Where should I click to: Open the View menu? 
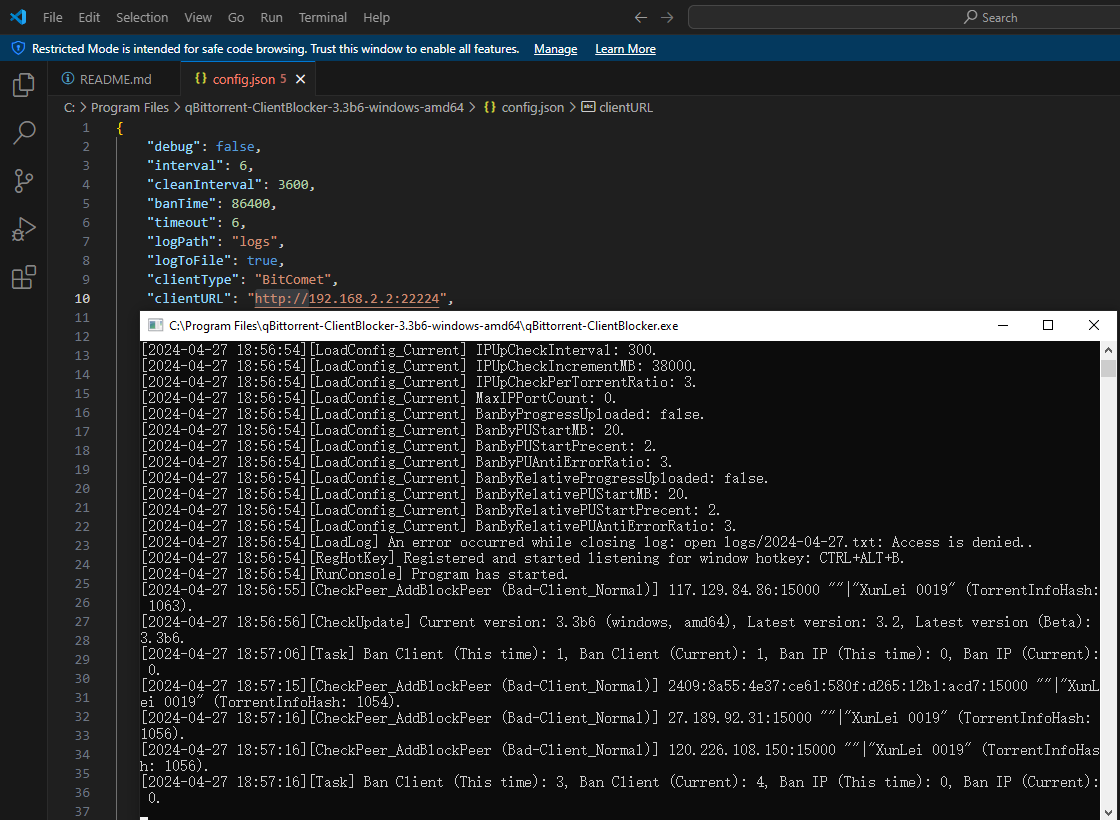tap(198, 17)
